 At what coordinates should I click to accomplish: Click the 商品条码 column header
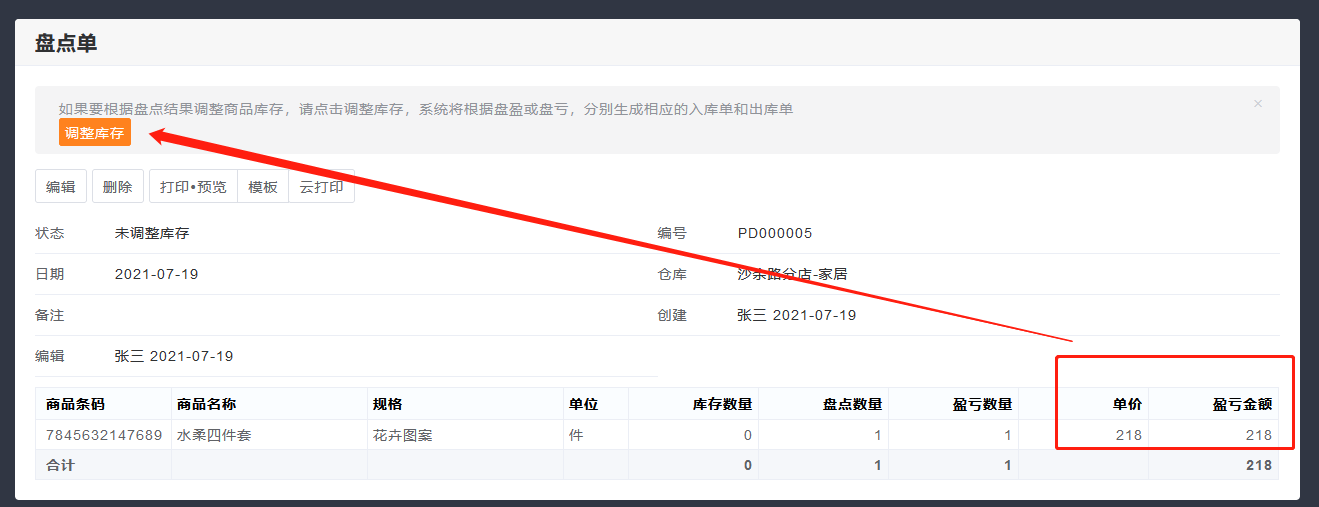coord(75,404)
